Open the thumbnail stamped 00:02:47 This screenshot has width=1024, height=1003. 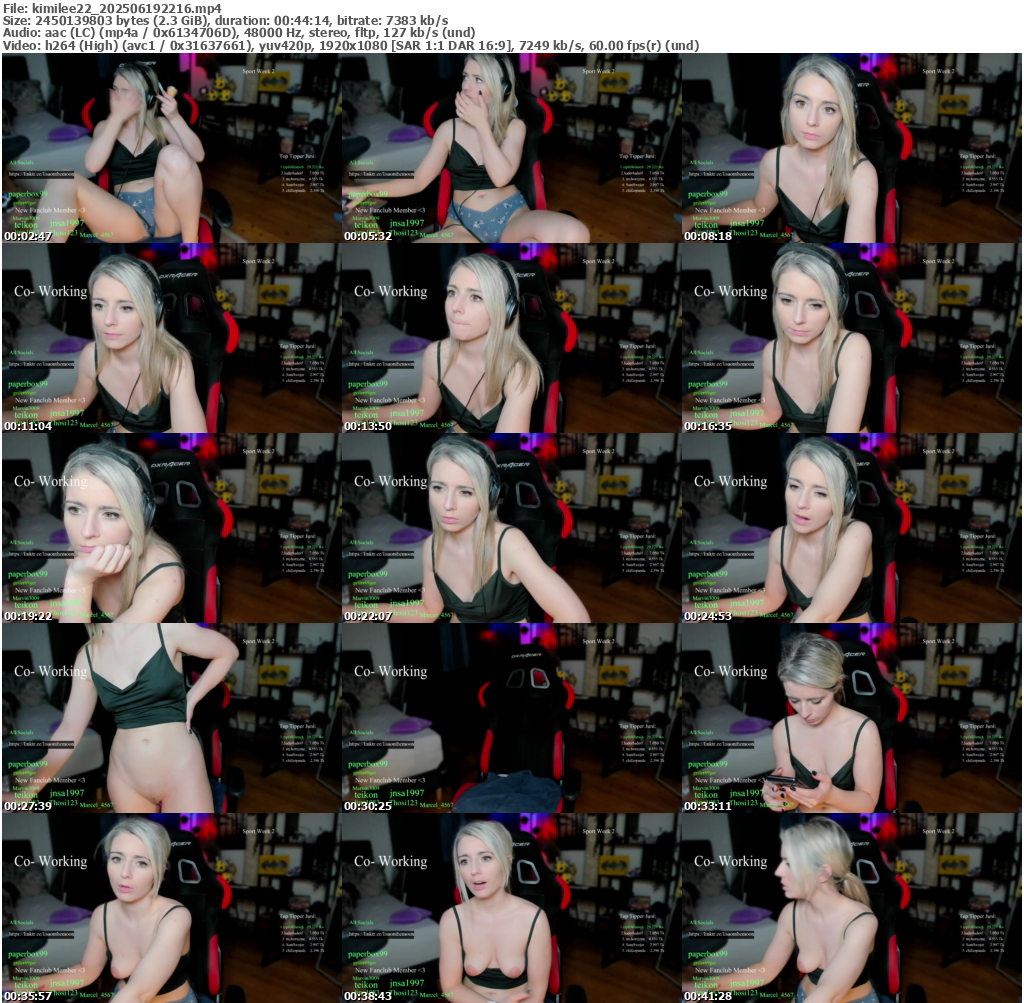pyautogui.click(x=172, y=148)
